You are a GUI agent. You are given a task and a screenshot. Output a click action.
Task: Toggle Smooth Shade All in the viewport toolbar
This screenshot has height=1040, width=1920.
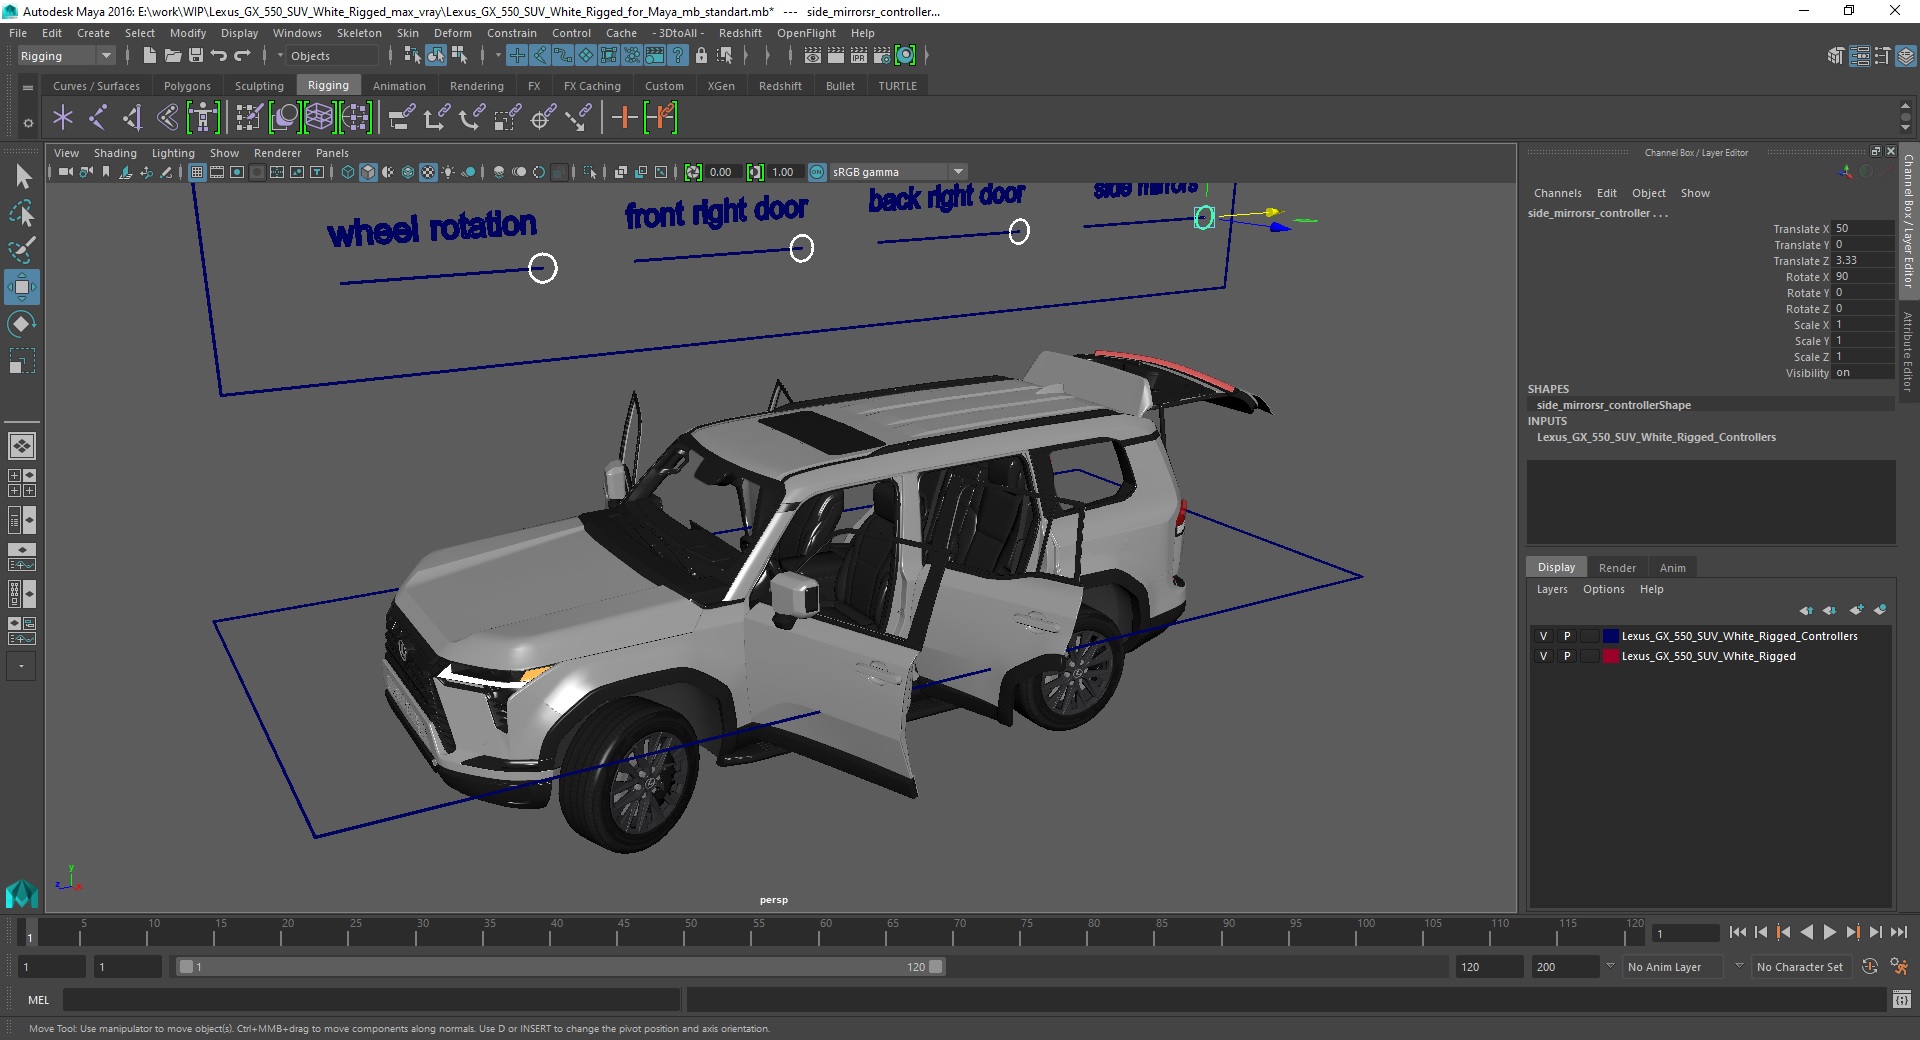pyautogui.click(x=368, y=172)
